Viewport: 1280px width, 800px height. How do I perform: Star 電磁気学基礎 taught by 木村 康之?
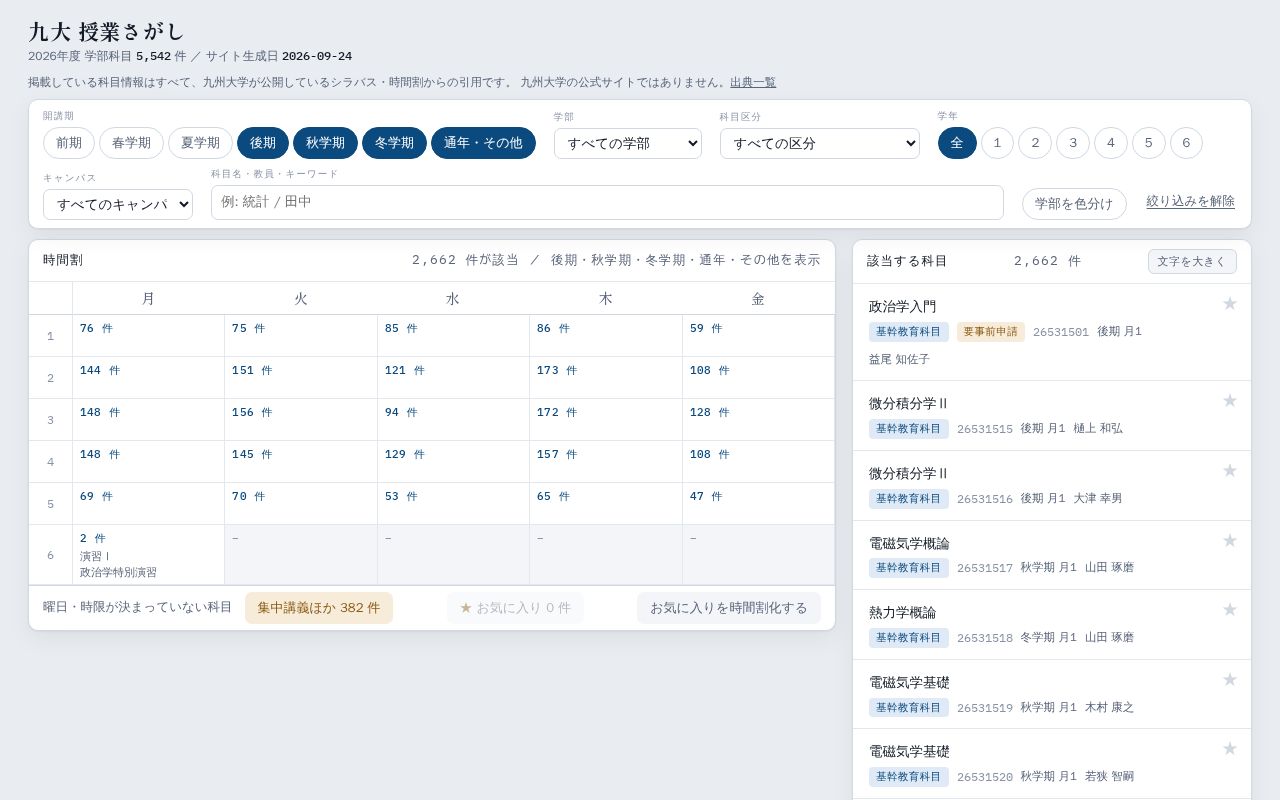(1230, 679)
